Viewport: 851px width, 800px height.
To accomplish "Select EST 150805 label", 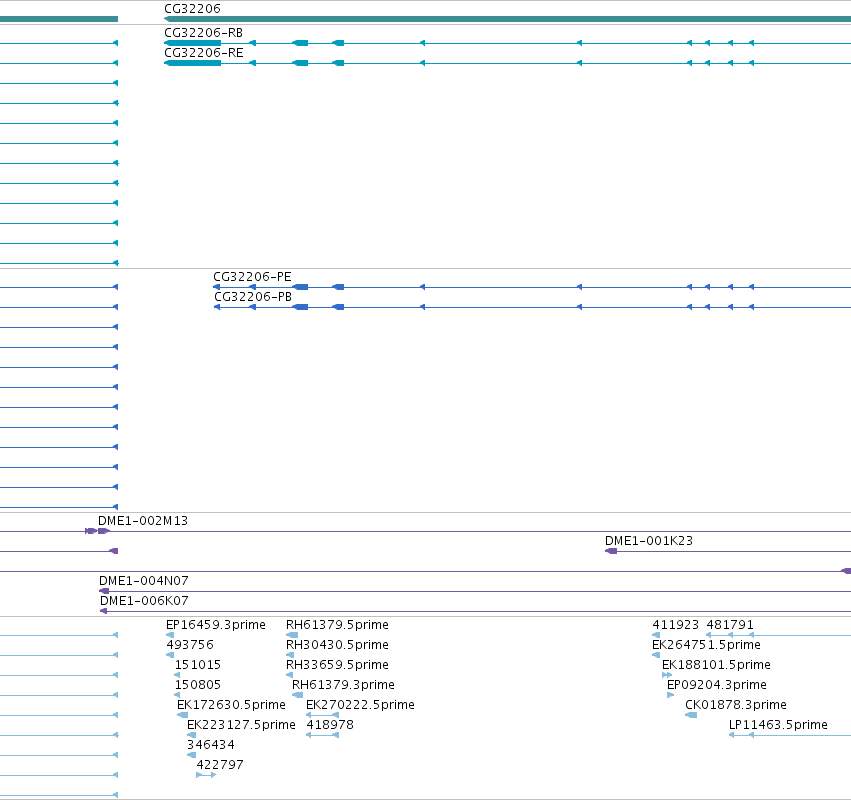I will [x=198, y=685].
